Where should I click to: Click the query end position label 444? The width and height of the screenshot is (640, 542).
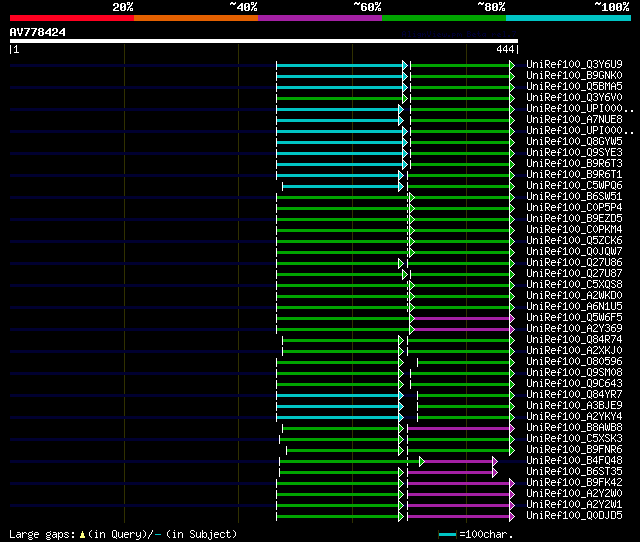pos(505,49)
